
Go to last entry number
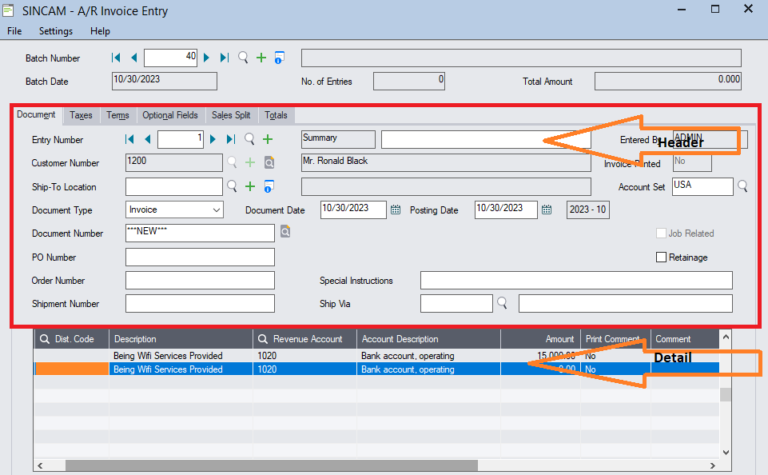231,139
